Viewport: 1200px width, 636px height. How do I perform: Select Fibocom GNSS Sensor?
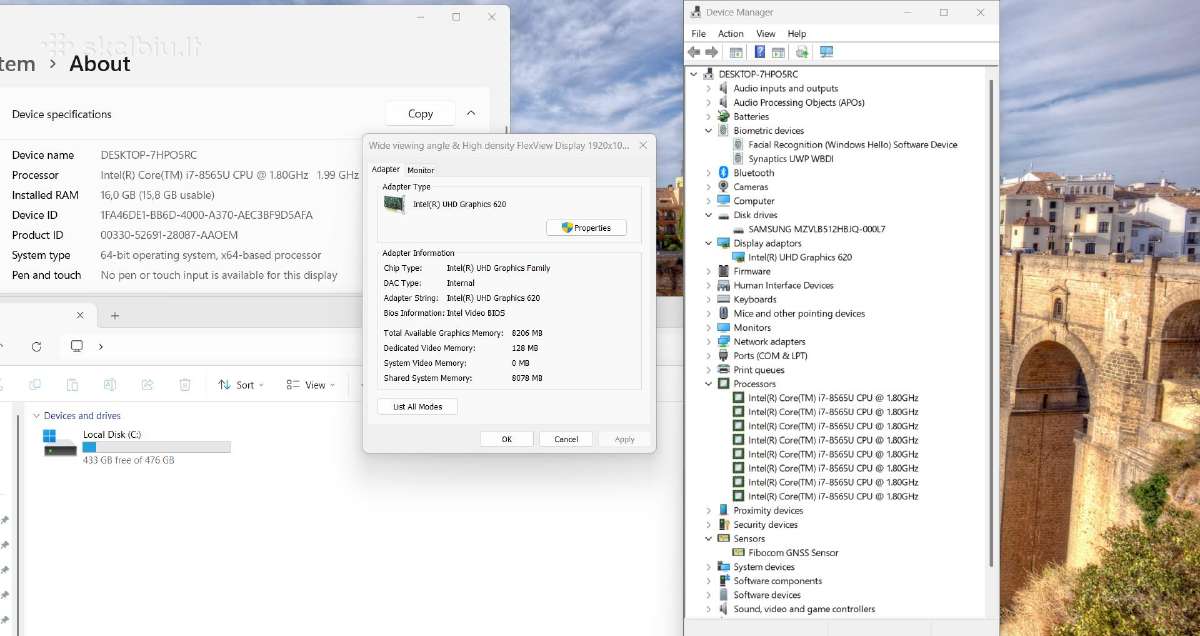coord(793,552)
